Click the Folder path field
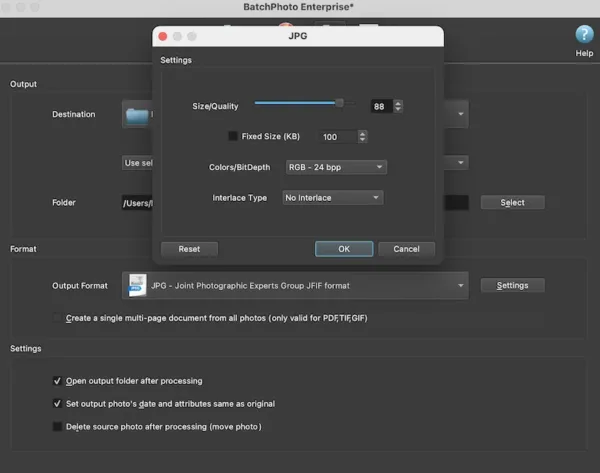Screen dimensions: 600x473 (x=295, y=202)
